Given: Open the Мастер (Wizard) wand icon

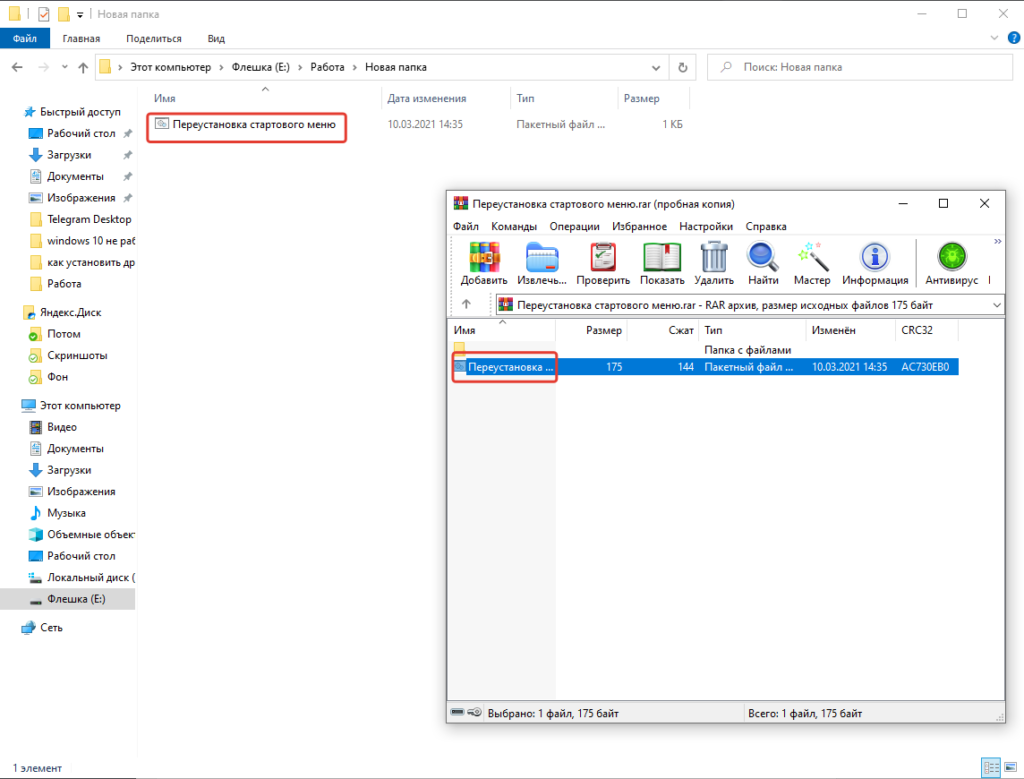Looking at the screenshot, I should tap(812, 262).
